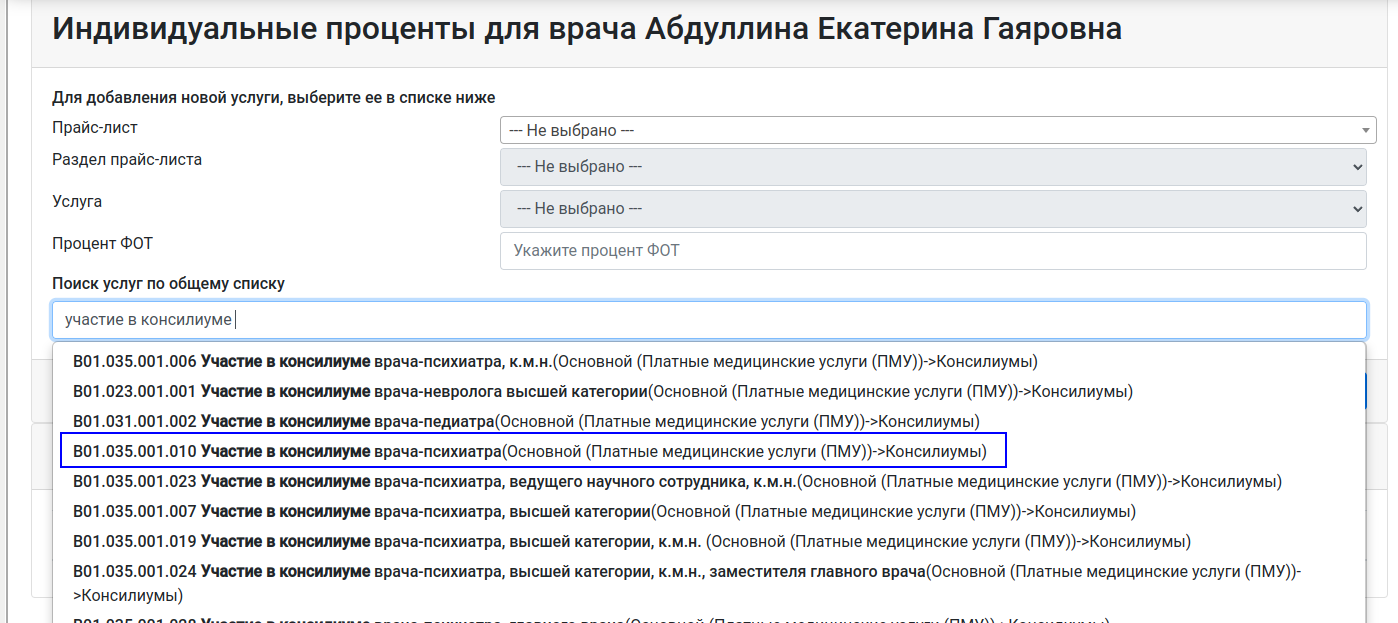Viewport: 1398px width, 623px height.
Task: Click the Прайс-лист field label
Action: [95, 128]
